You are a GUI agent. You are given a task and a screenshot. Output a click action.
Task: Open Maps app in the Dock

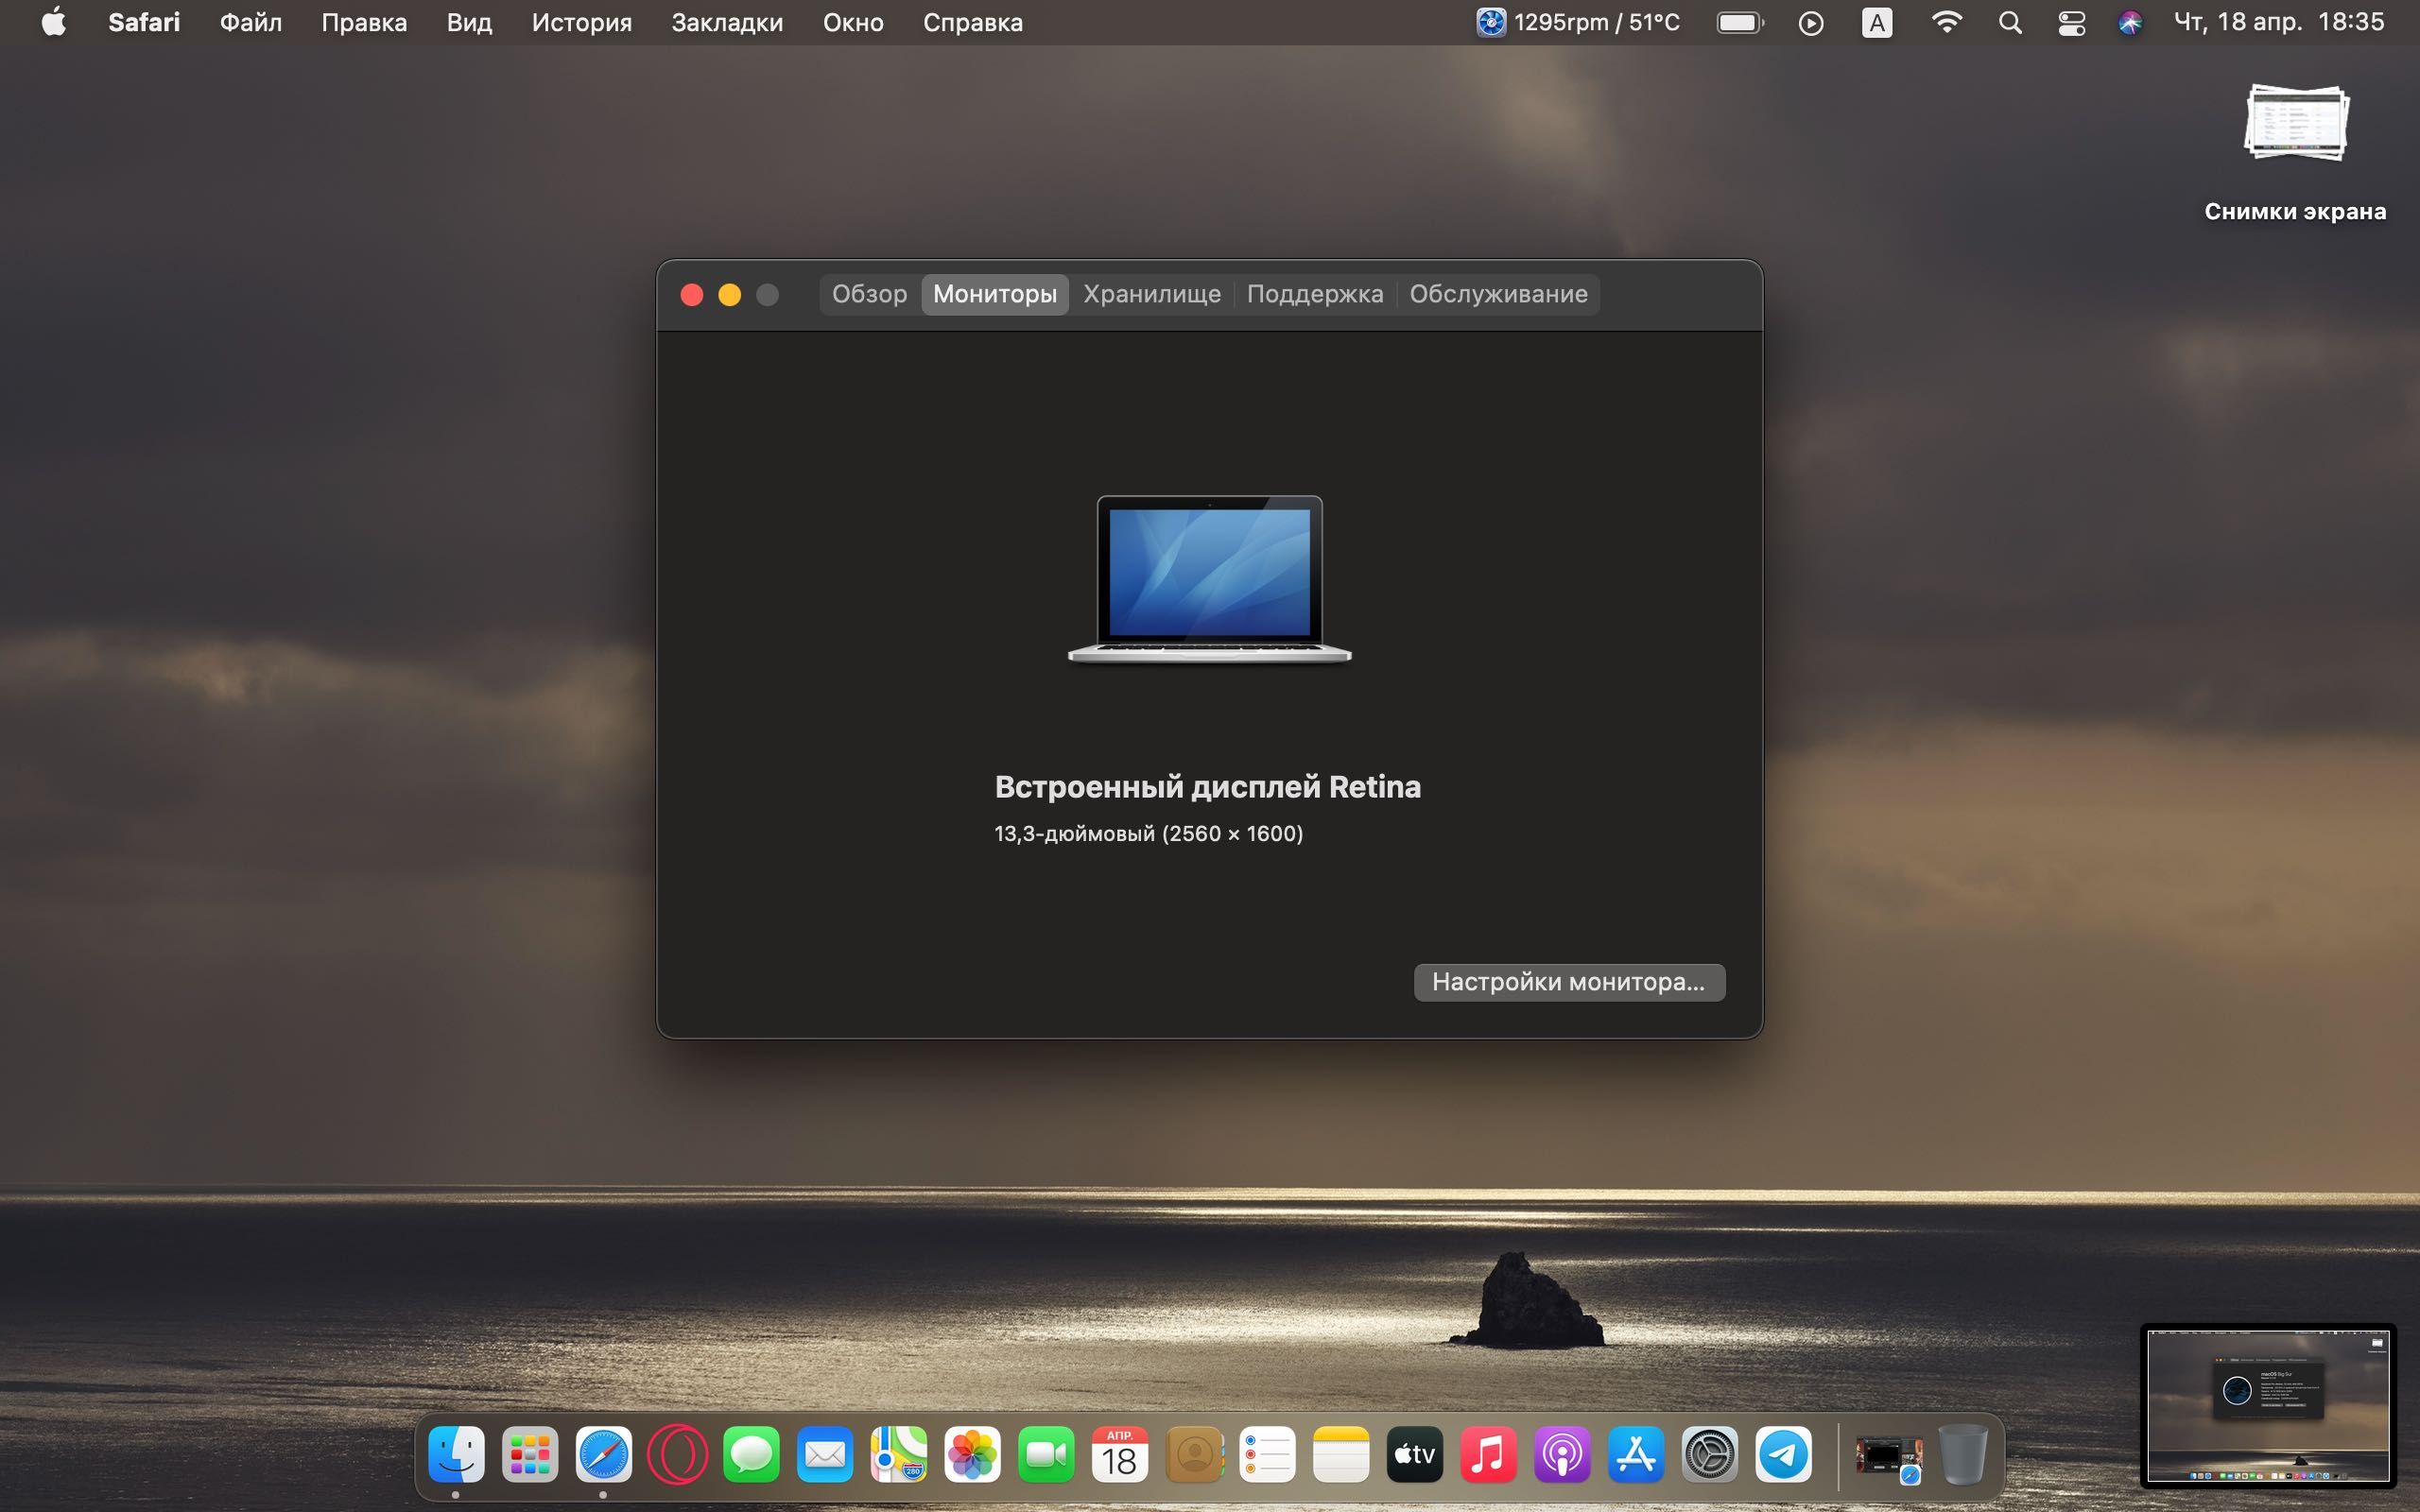[x=898, y=1454]
